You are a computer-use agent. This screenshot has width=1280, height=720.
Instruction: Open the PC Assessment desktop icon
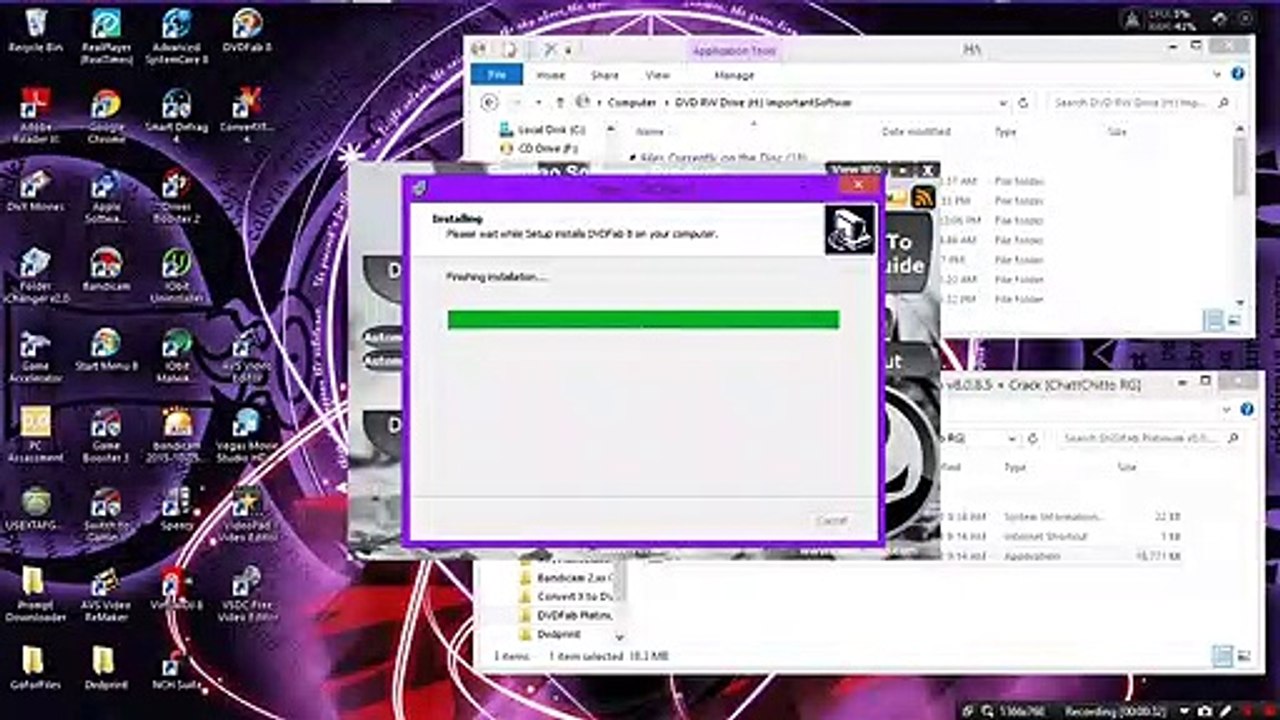tap(35, 436)
